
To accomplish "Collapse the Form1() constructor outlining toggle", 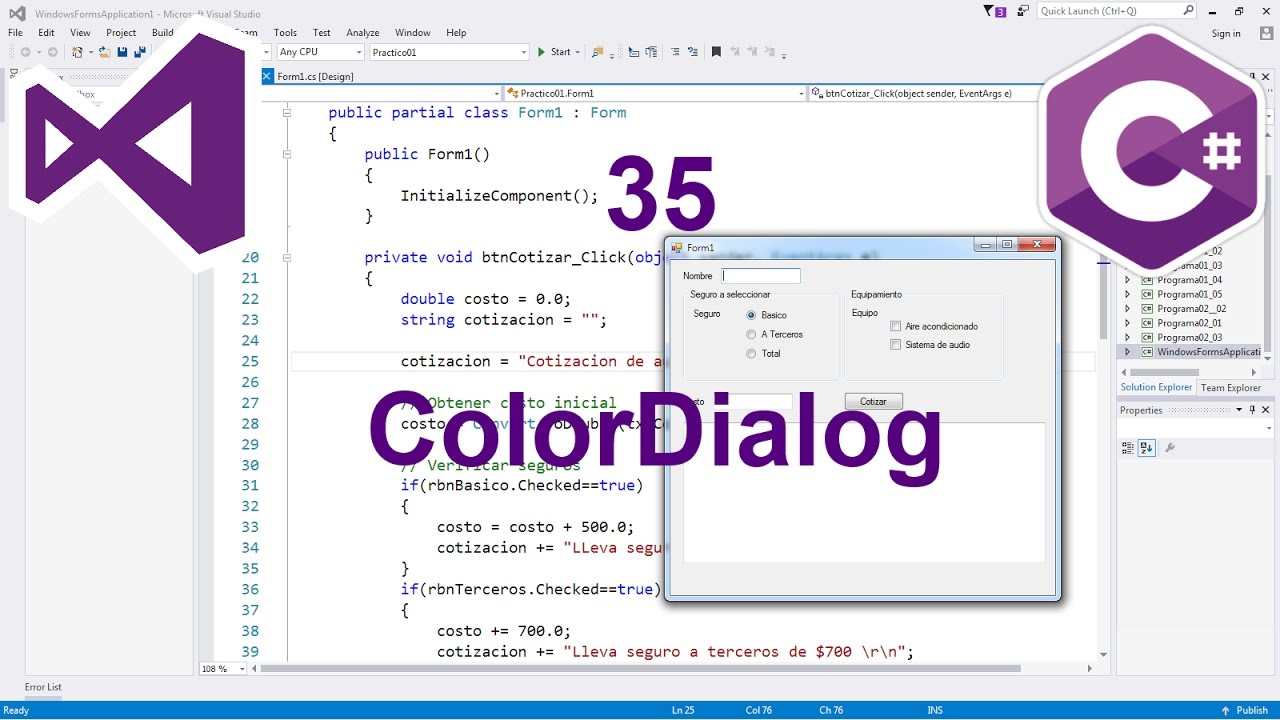I will (287, 154).
